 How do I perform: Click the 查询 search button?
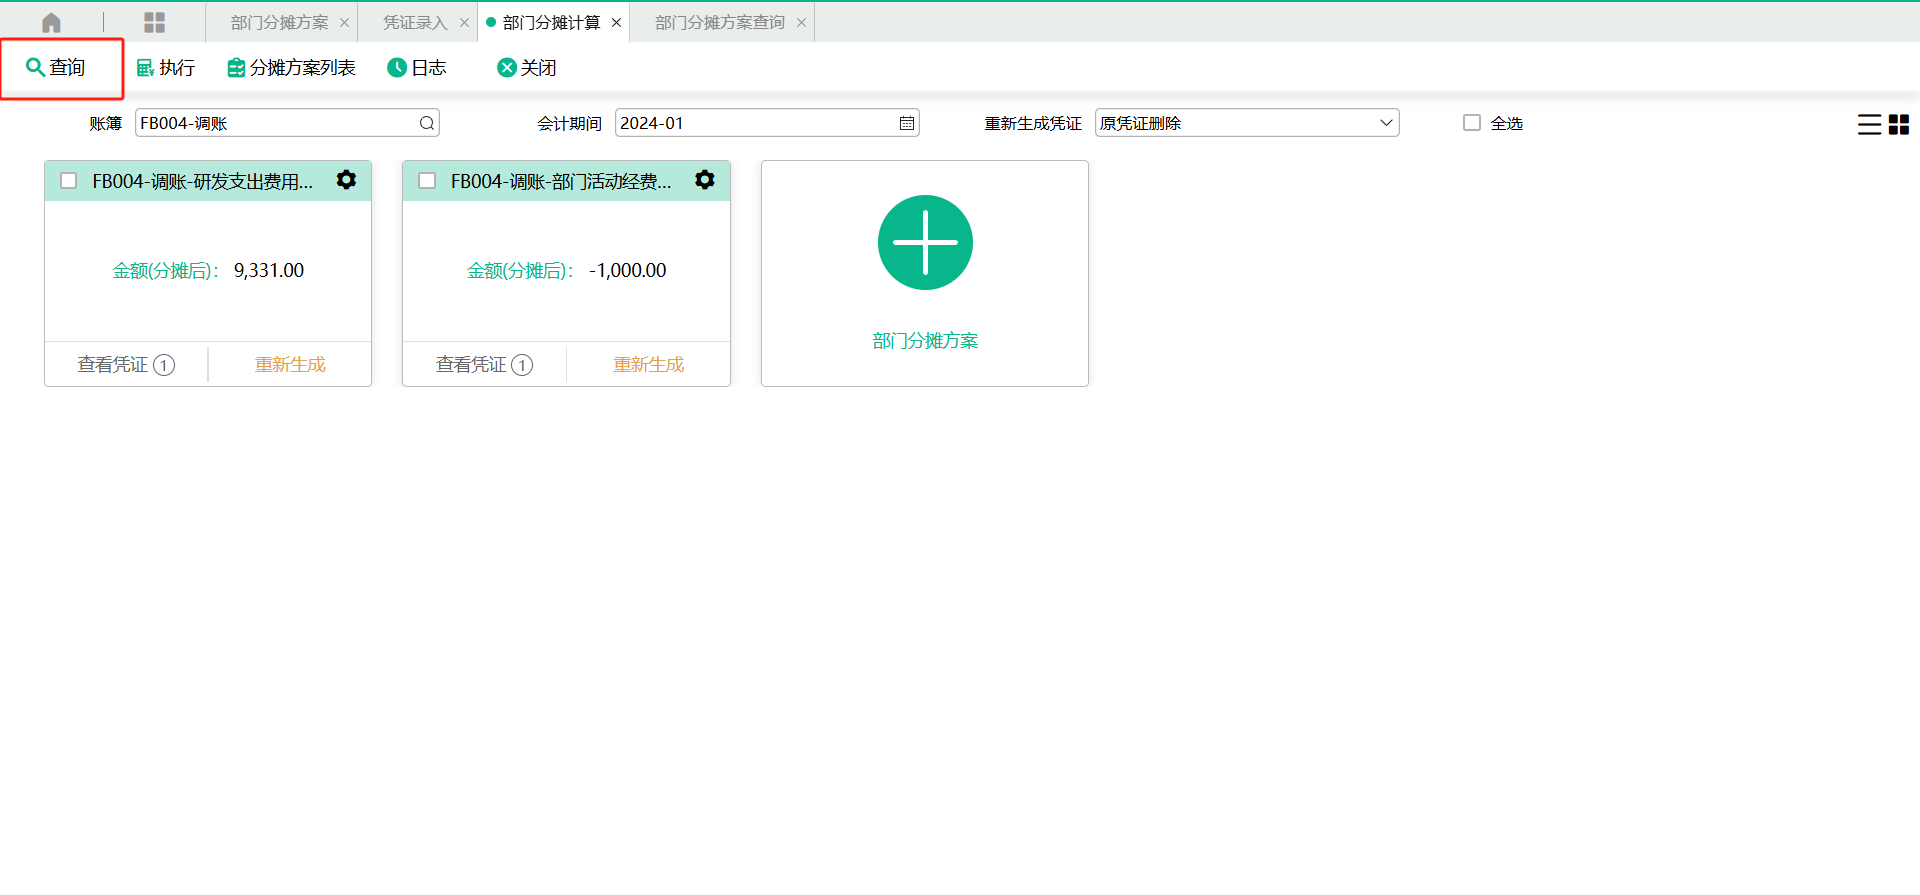(x=56, y=67)
